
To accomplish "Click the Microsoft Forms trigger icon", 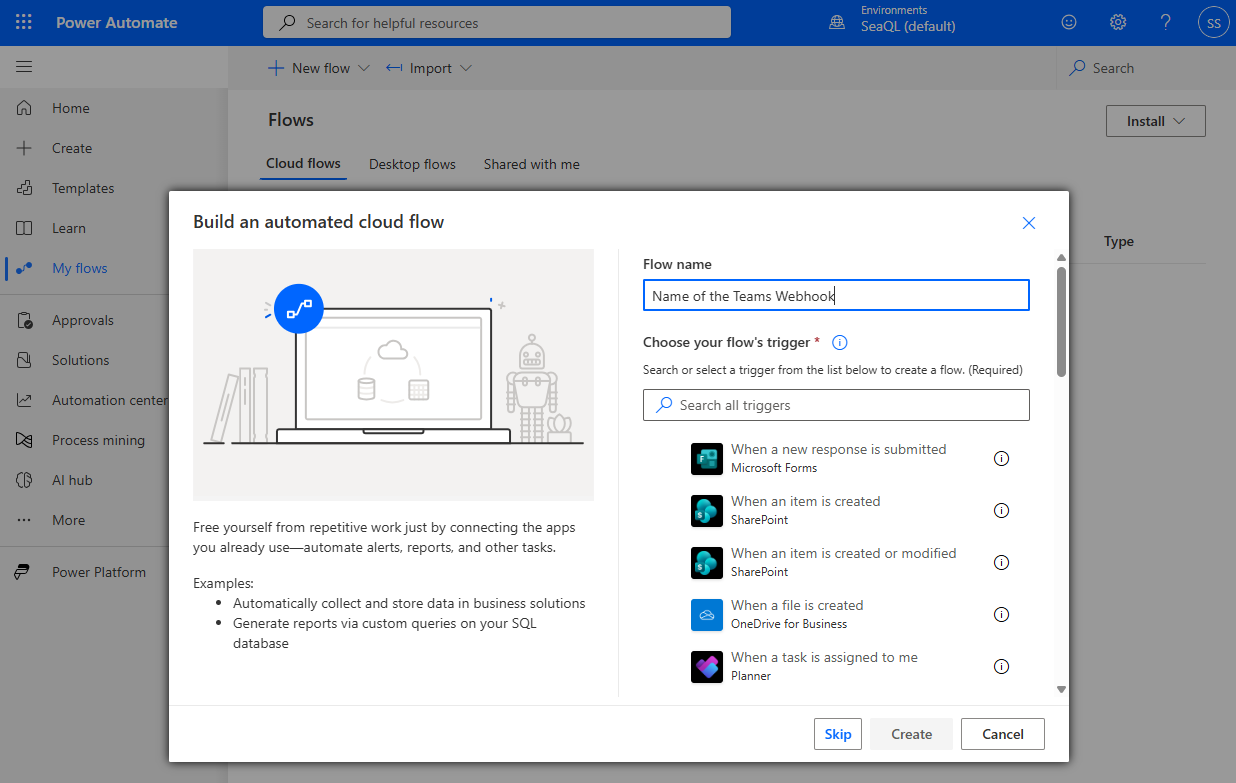I will pos(706,459).
